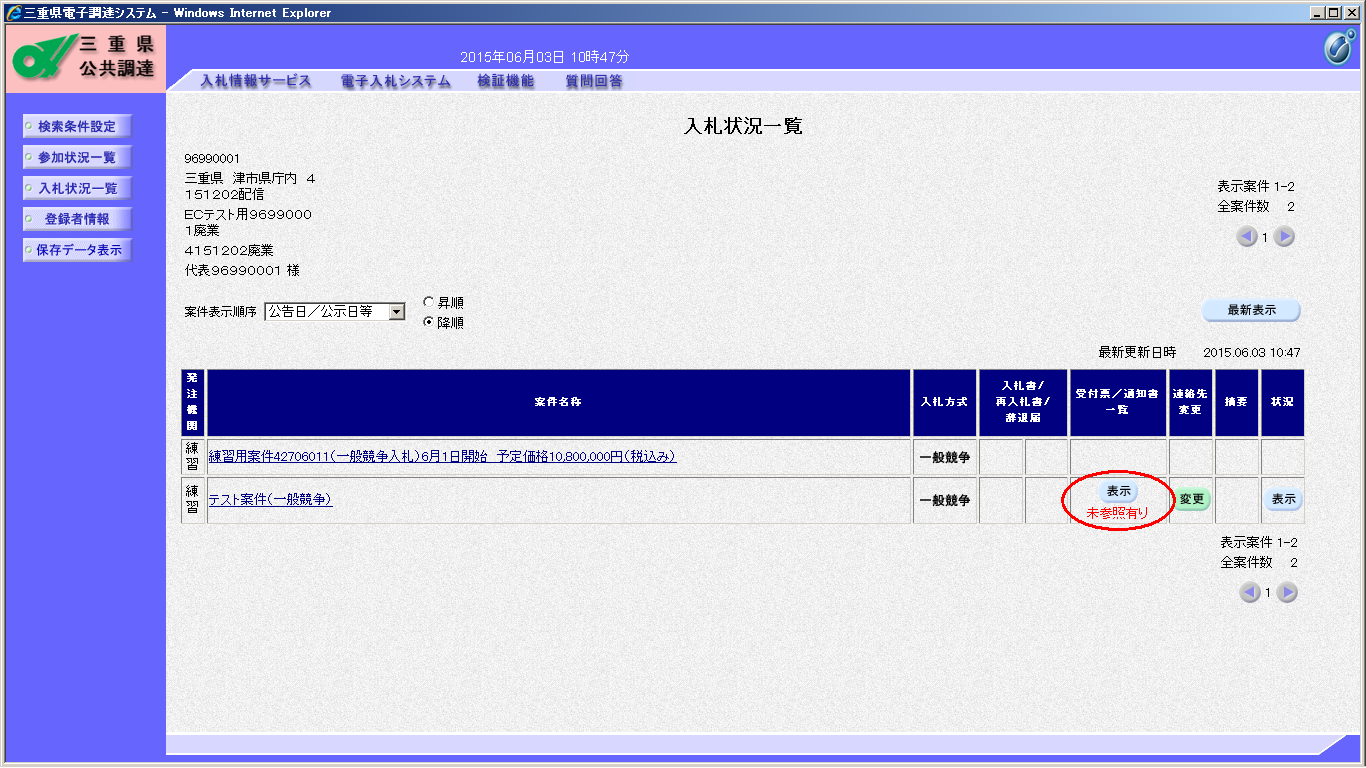
Task: Open 入札情報サービス menu
Action: coord(256,81)
